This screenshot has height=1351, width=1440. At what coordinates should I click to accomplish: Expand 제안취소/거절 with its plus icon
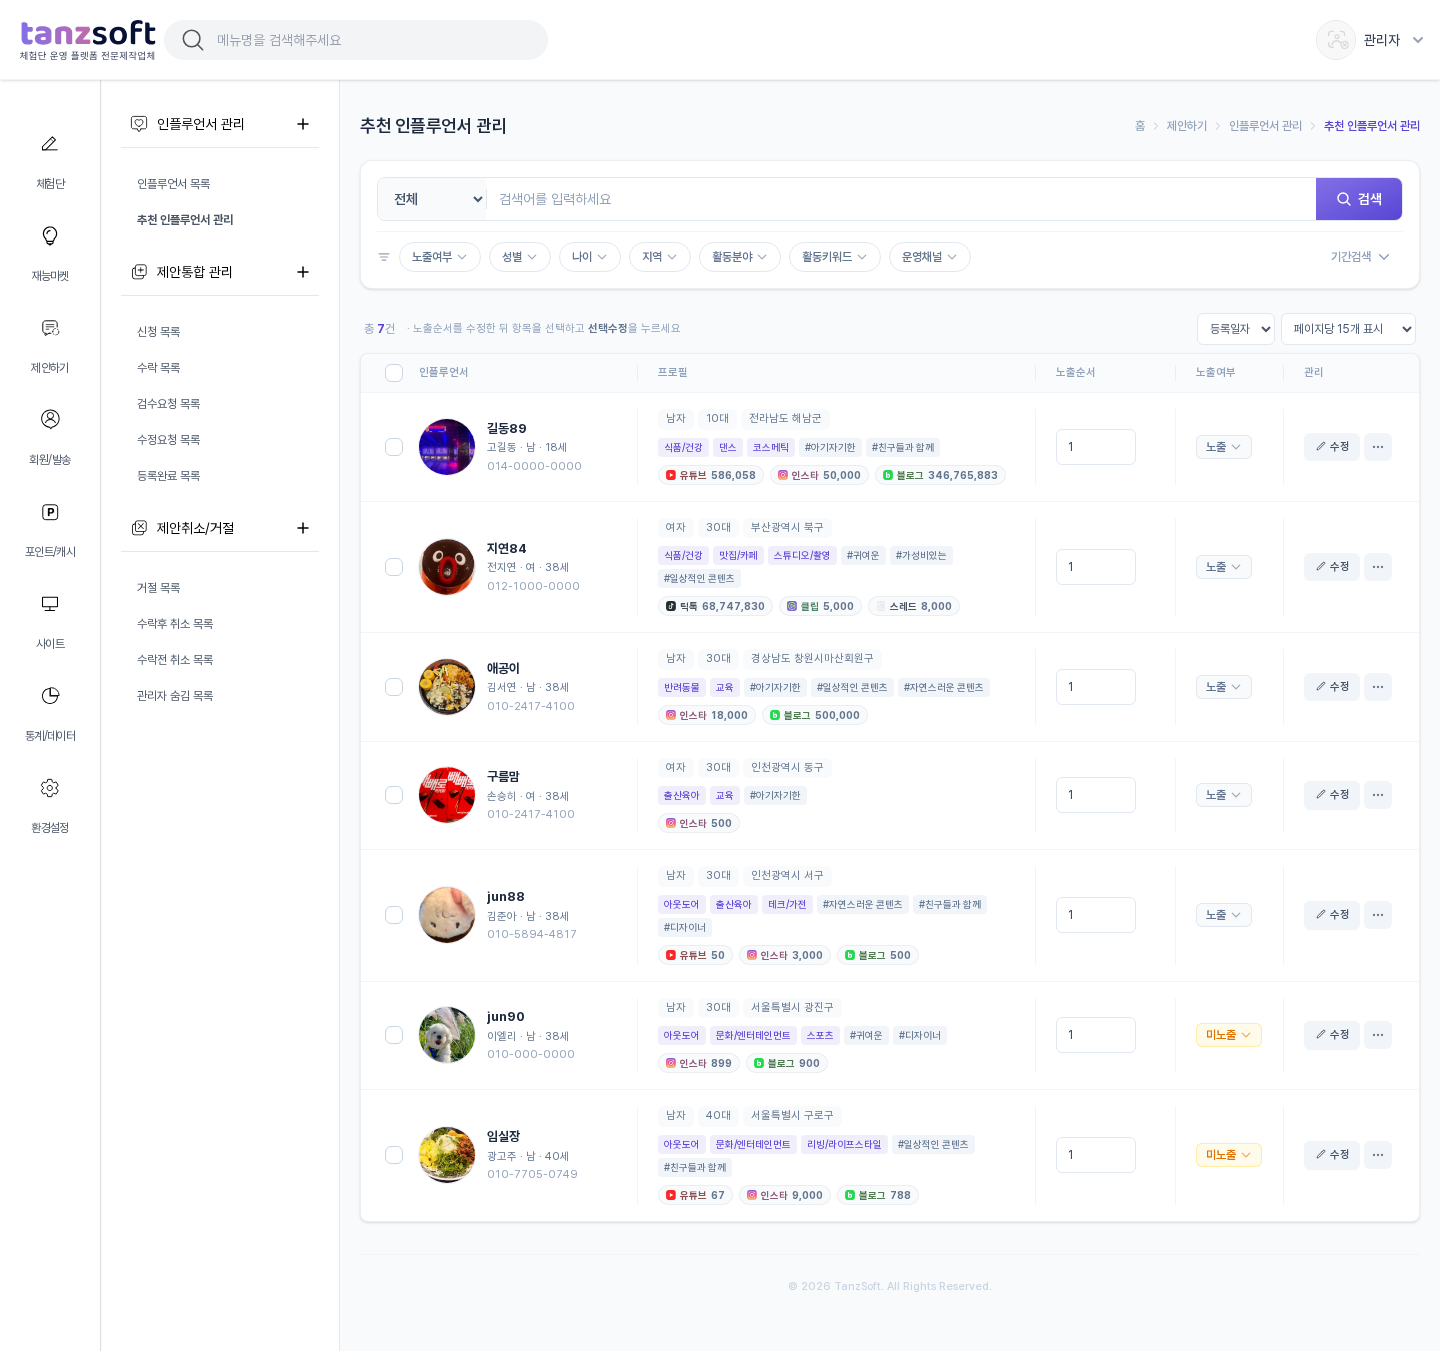pyautogui.click(x=303, y=528)
